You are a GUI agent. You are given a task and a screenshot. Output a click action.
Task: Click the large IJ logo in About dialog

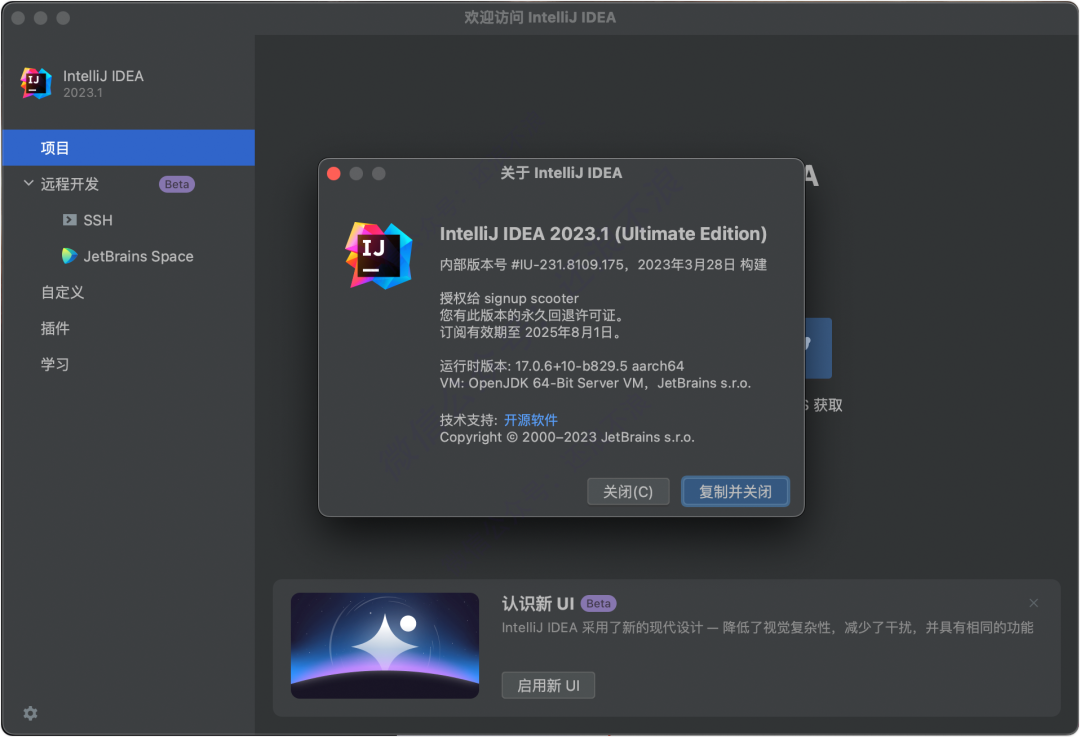(379, 255)
